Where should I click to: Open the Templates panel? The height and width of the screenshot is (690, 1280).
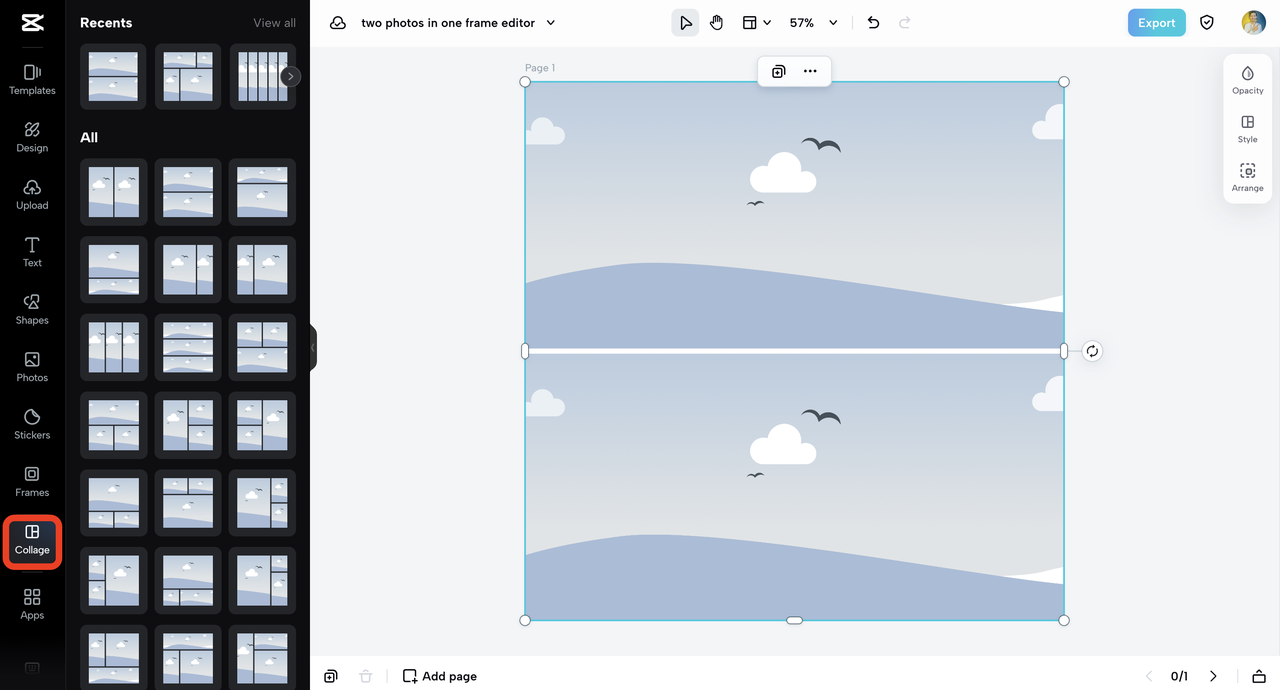pos(32,79)
